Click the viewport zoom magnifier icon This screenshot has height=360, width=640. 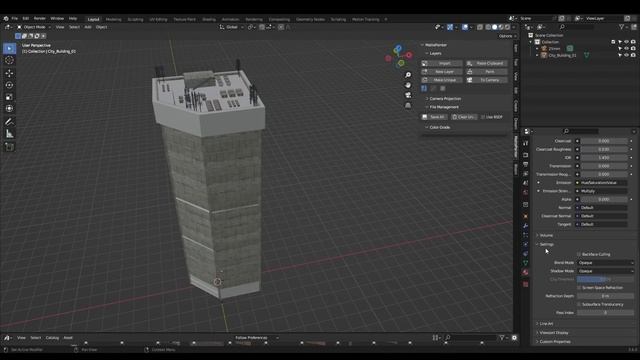[408, 75]
